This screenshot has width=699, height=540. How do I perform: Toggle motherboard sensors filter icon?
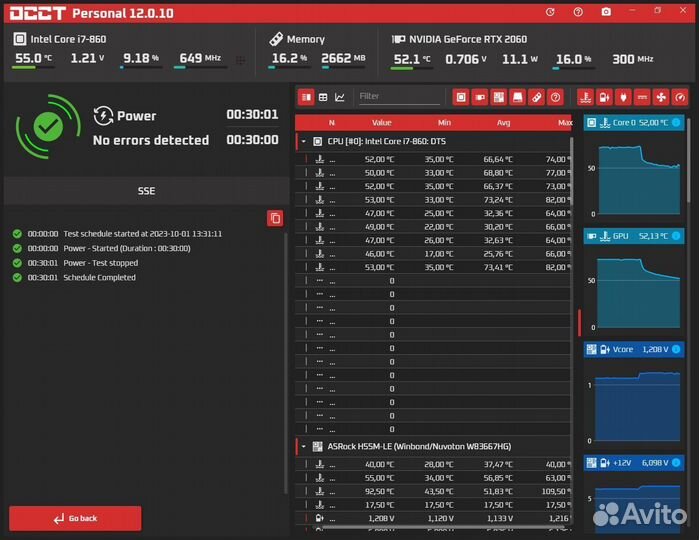click(x=498, y=97)
